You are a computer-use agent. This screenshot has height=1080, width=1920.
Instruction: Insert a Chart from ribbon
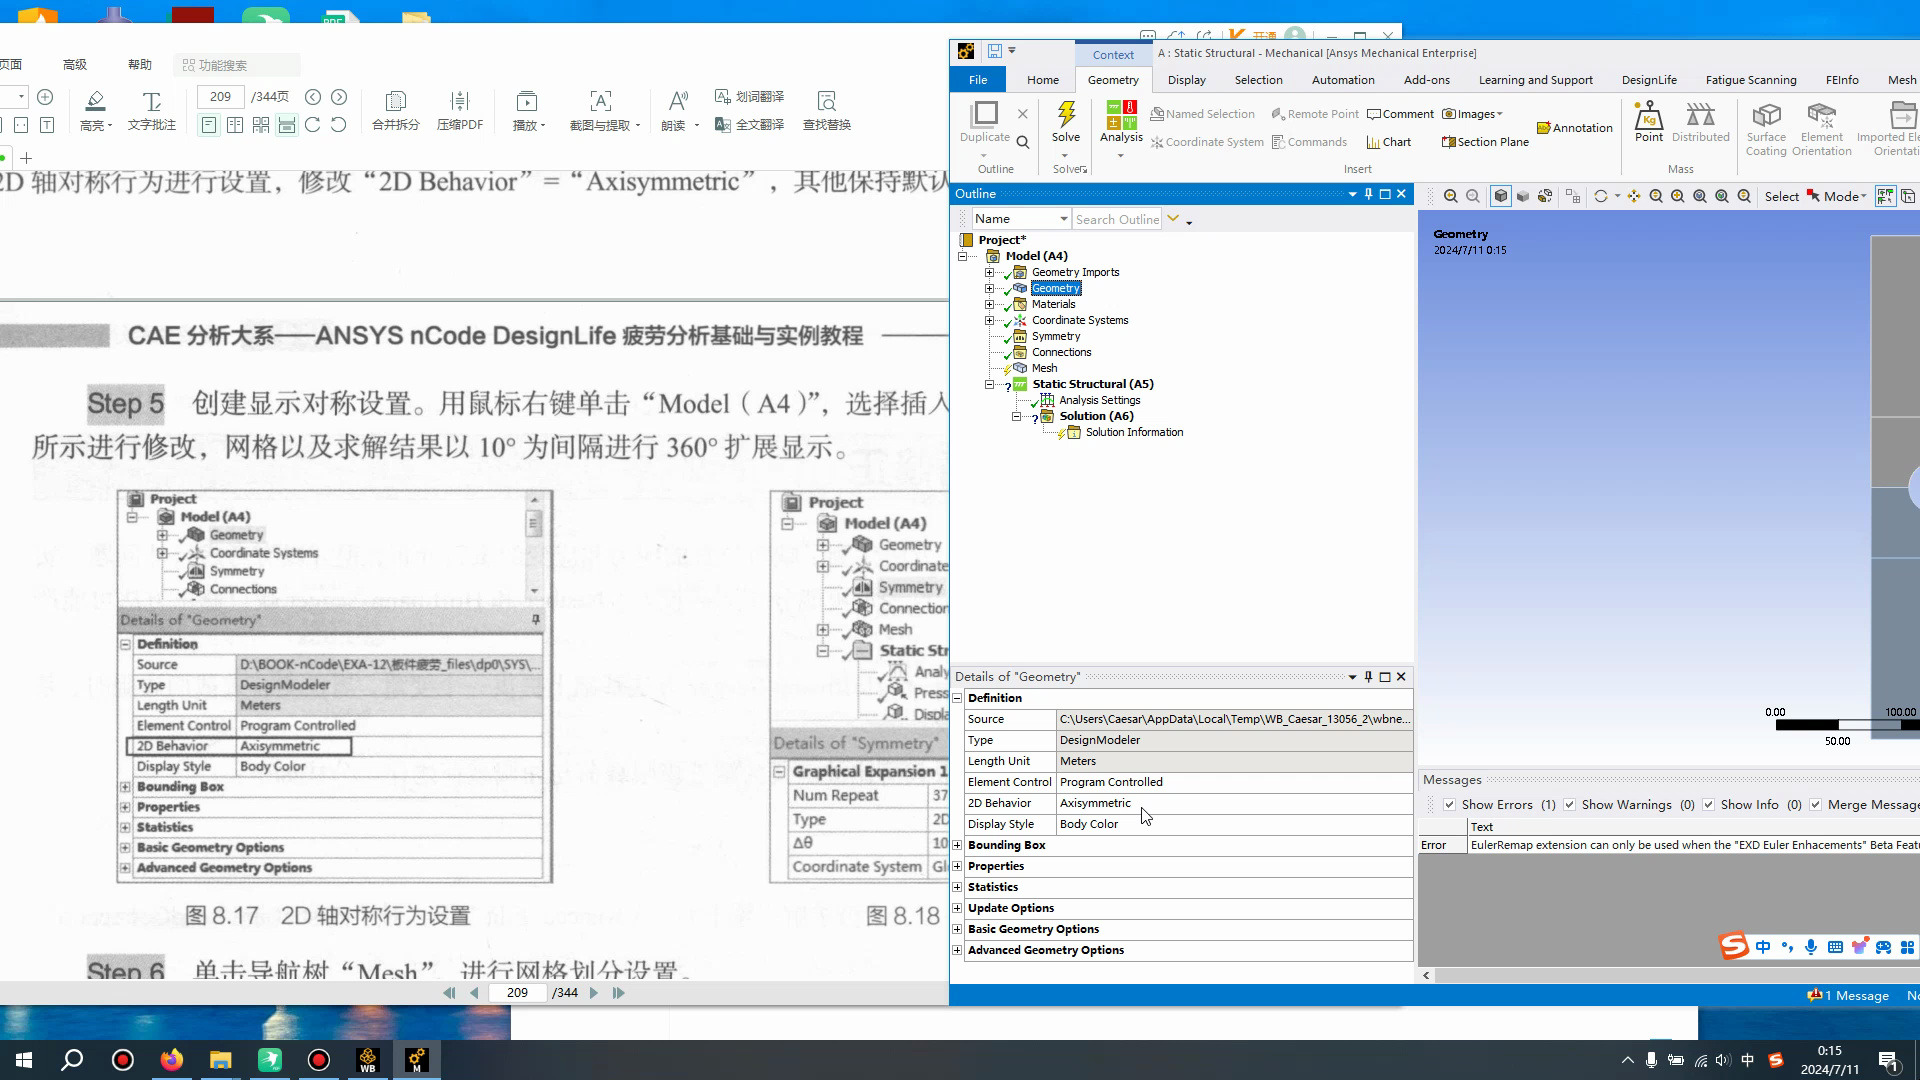tap(1389, 142)
